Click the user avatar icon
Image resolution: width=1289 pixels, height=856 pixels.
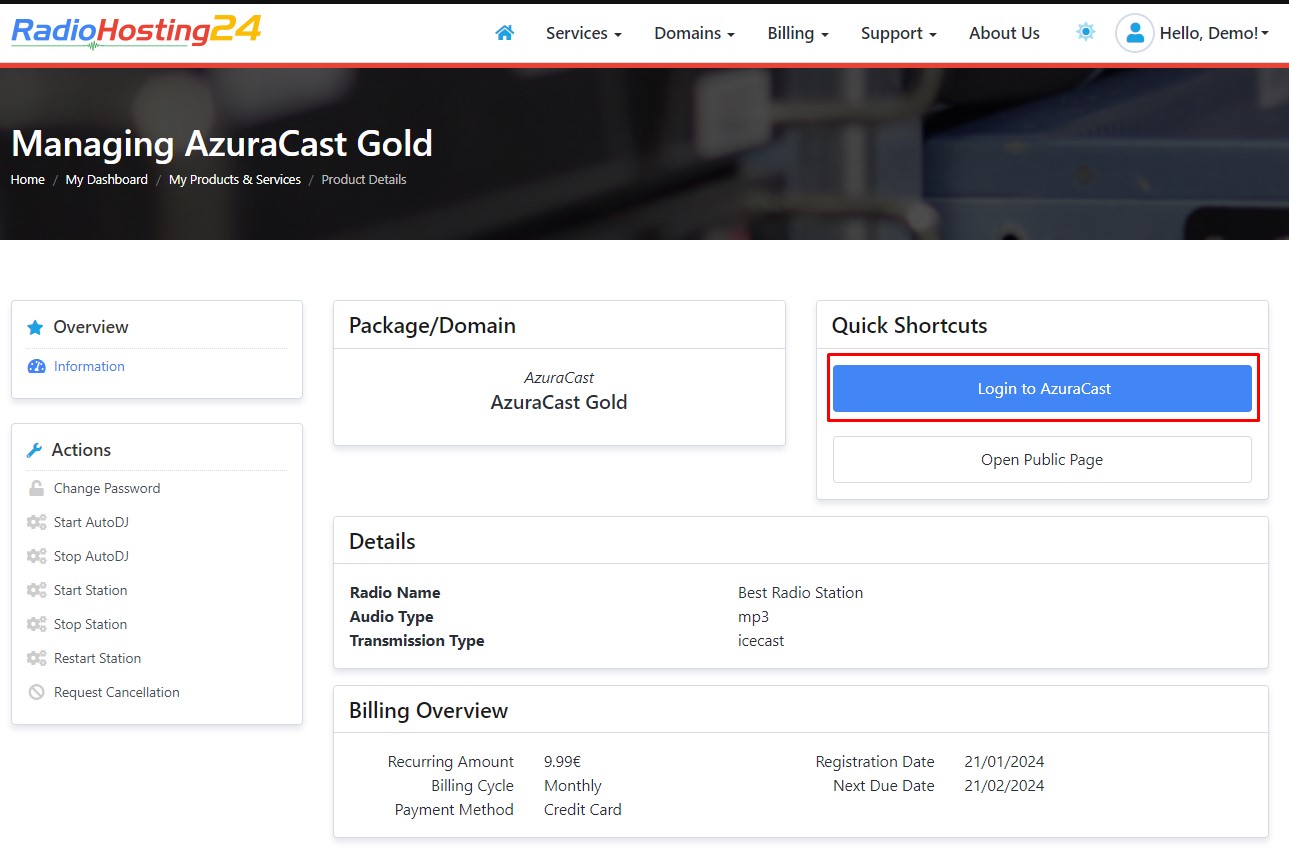[1135, 33]
